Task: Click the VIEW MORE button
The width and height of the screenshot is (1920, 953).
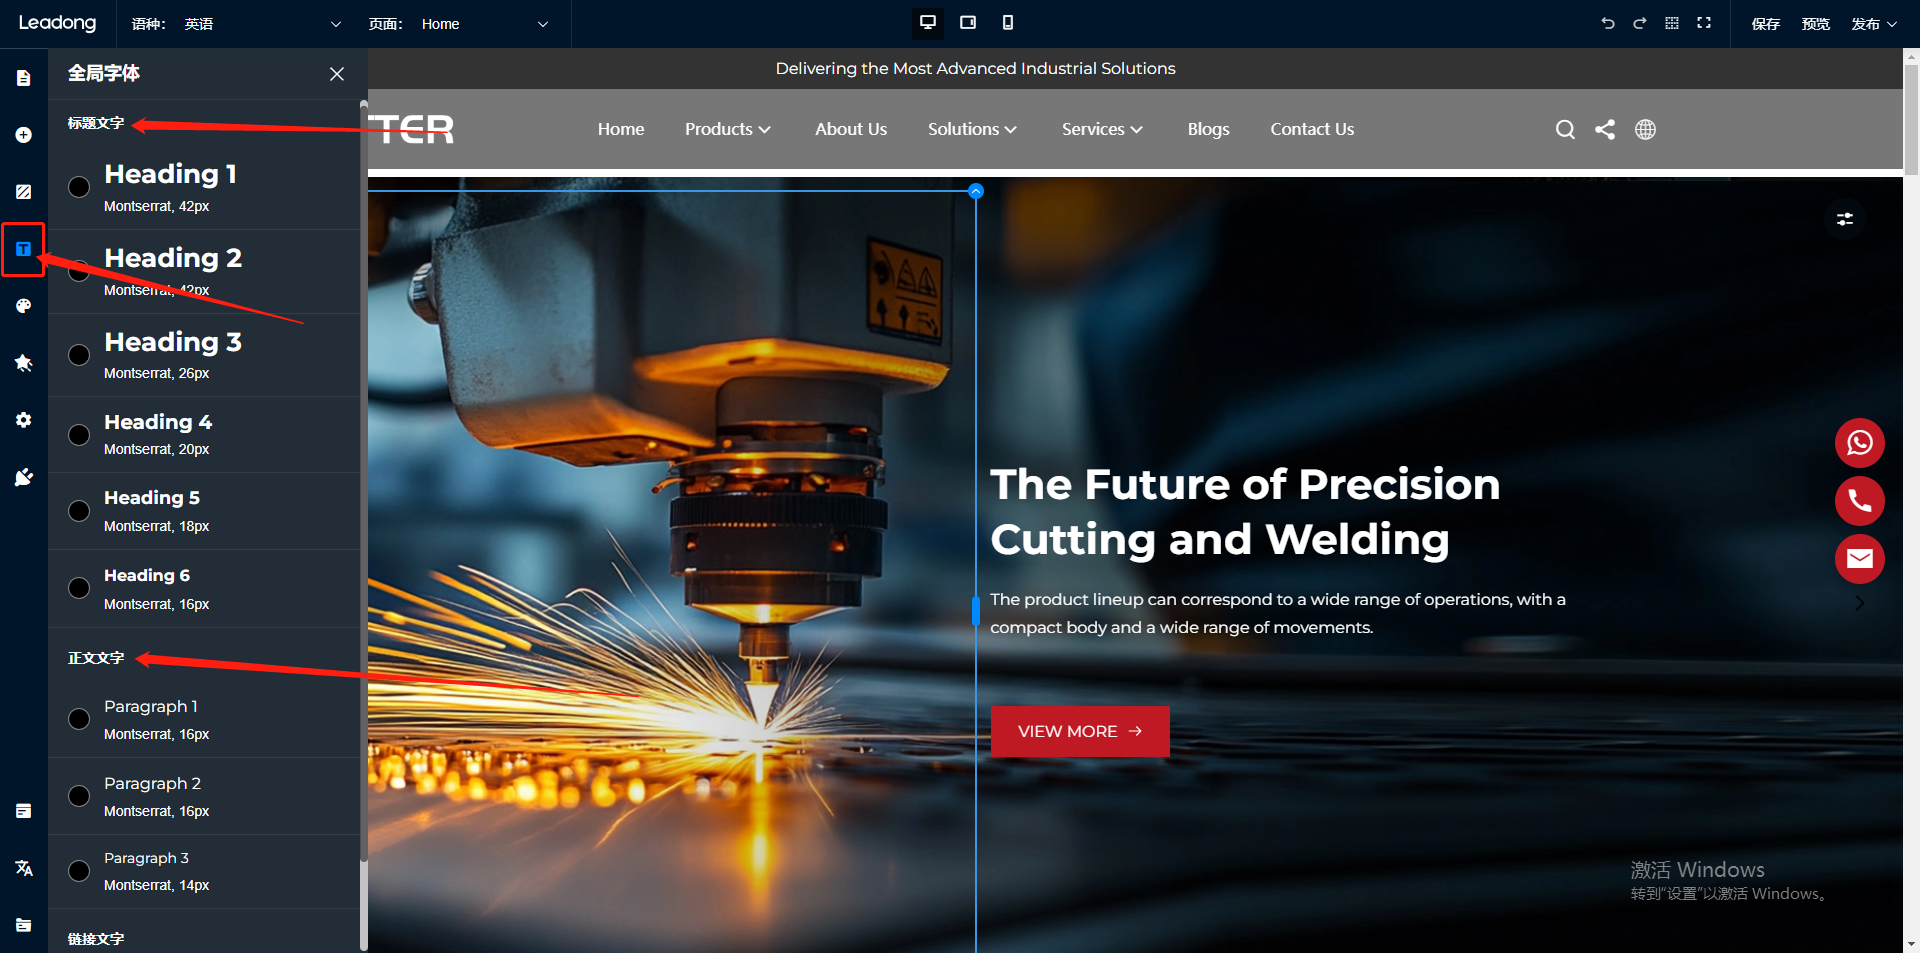Action: coord(1079,731)
